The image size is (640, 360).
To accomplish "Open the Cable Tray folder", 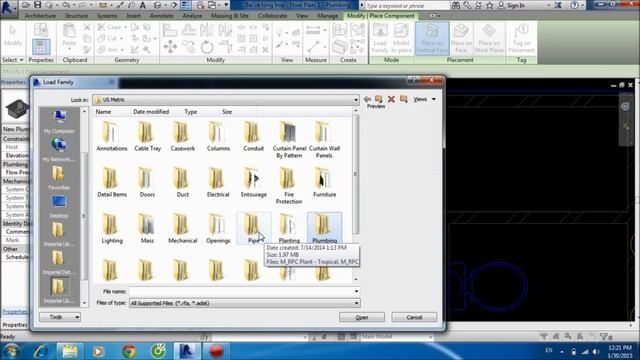I will click(x=147, y=137).
